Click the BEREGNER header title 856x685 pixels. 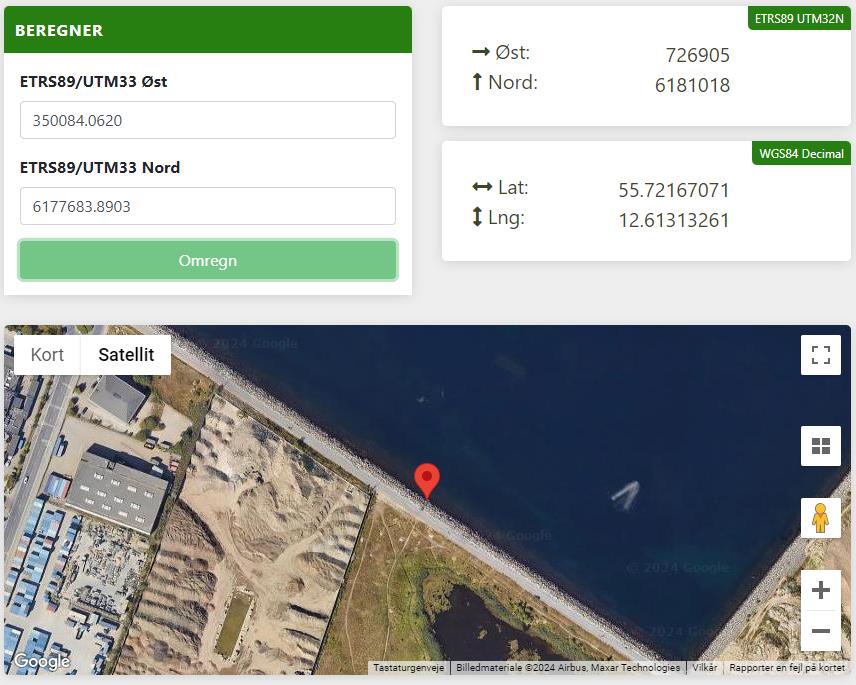(59, 31)
